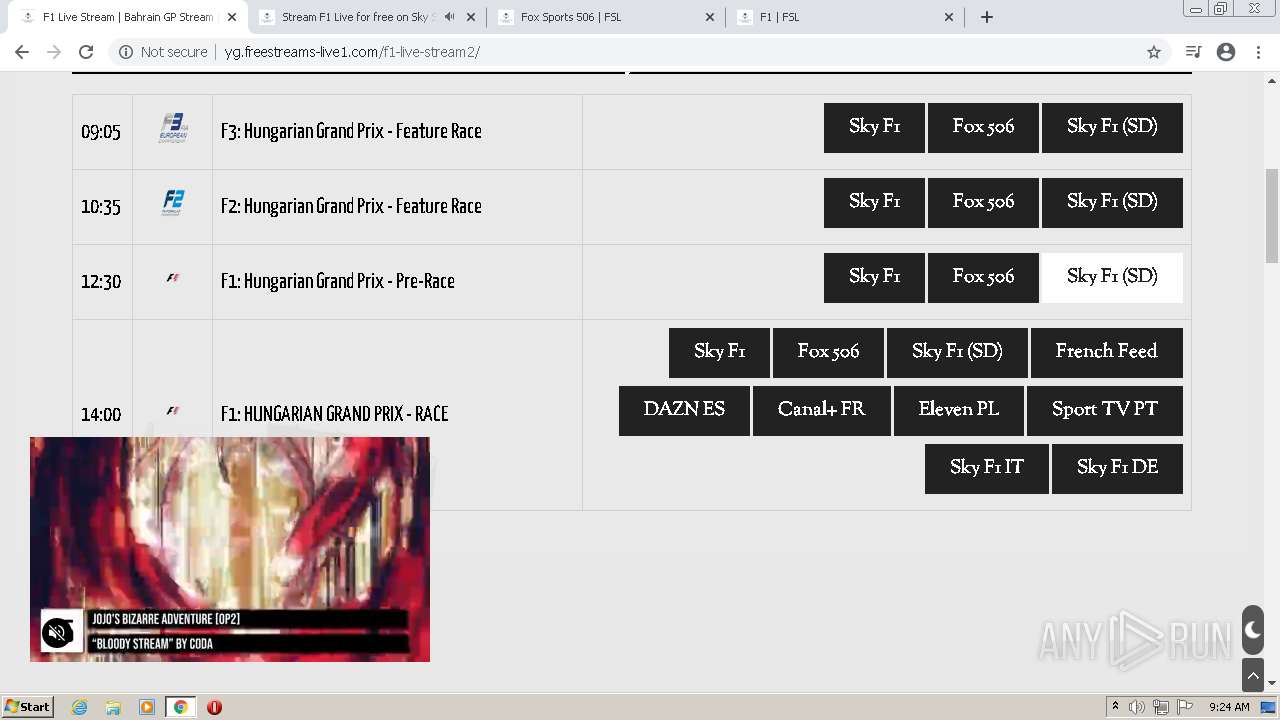Open the Sky F1 IT stream
The height and width of the screenshot is (720, 1280).
pos(987,469)
